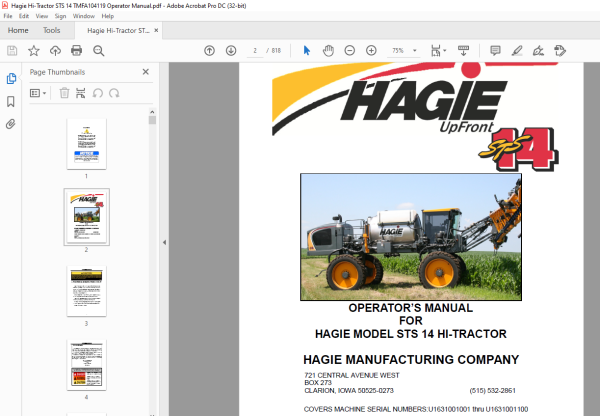This screenshot has width=600, height=416.
Task: Close the Page Thumbnails panel
Action: (145, 72)
